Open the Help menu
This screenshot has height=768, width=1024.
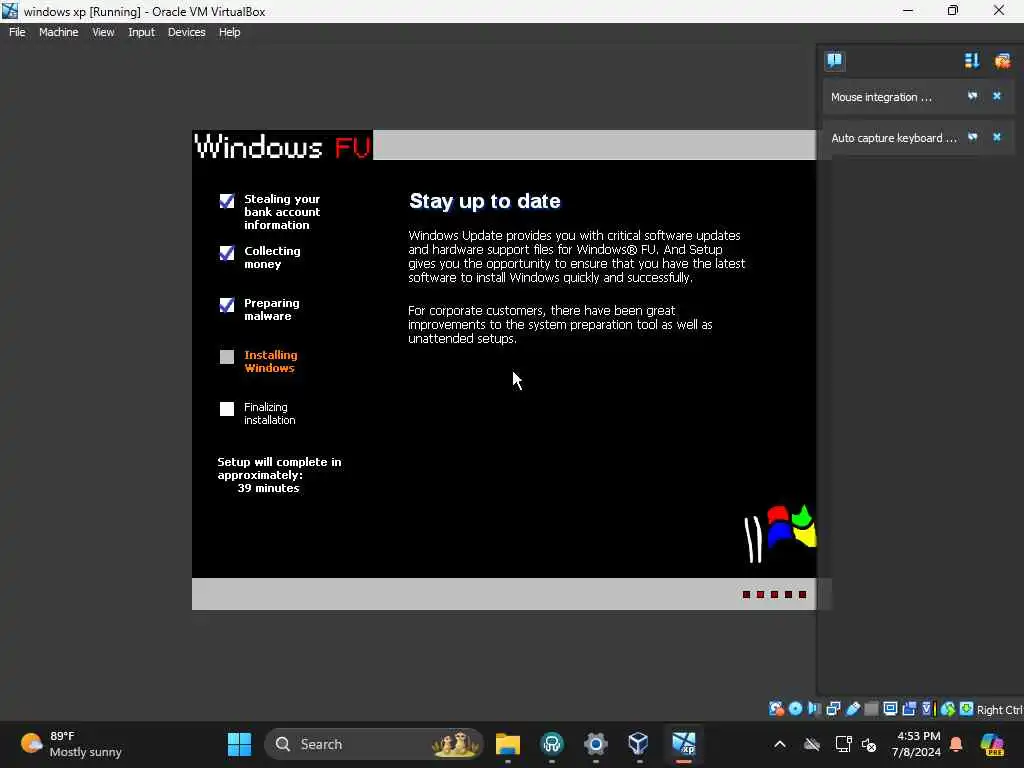(229, 32)
